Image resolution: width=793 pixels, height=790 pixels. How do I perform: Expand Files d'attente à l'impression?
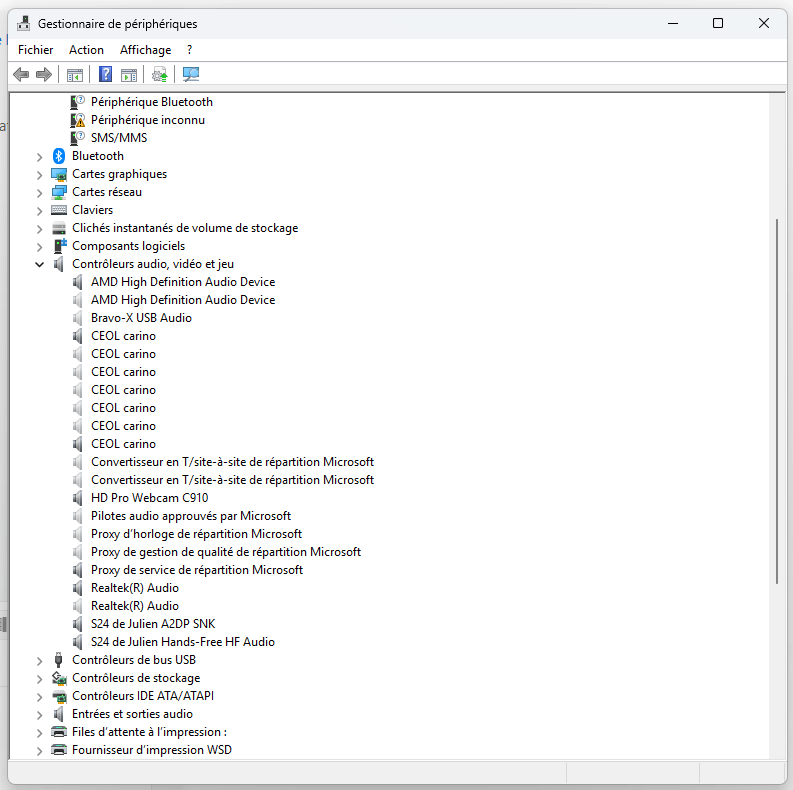(39, 733)
